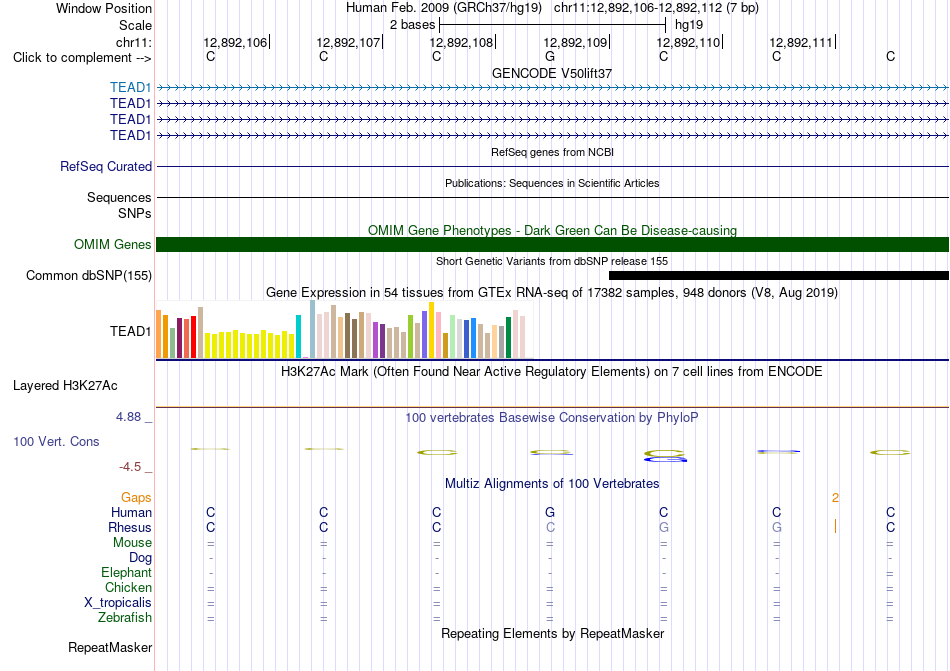Viewport: 950px width, 671px height.
Task: Select the orange leftmost GTEx expression bar
Action: 159,334
